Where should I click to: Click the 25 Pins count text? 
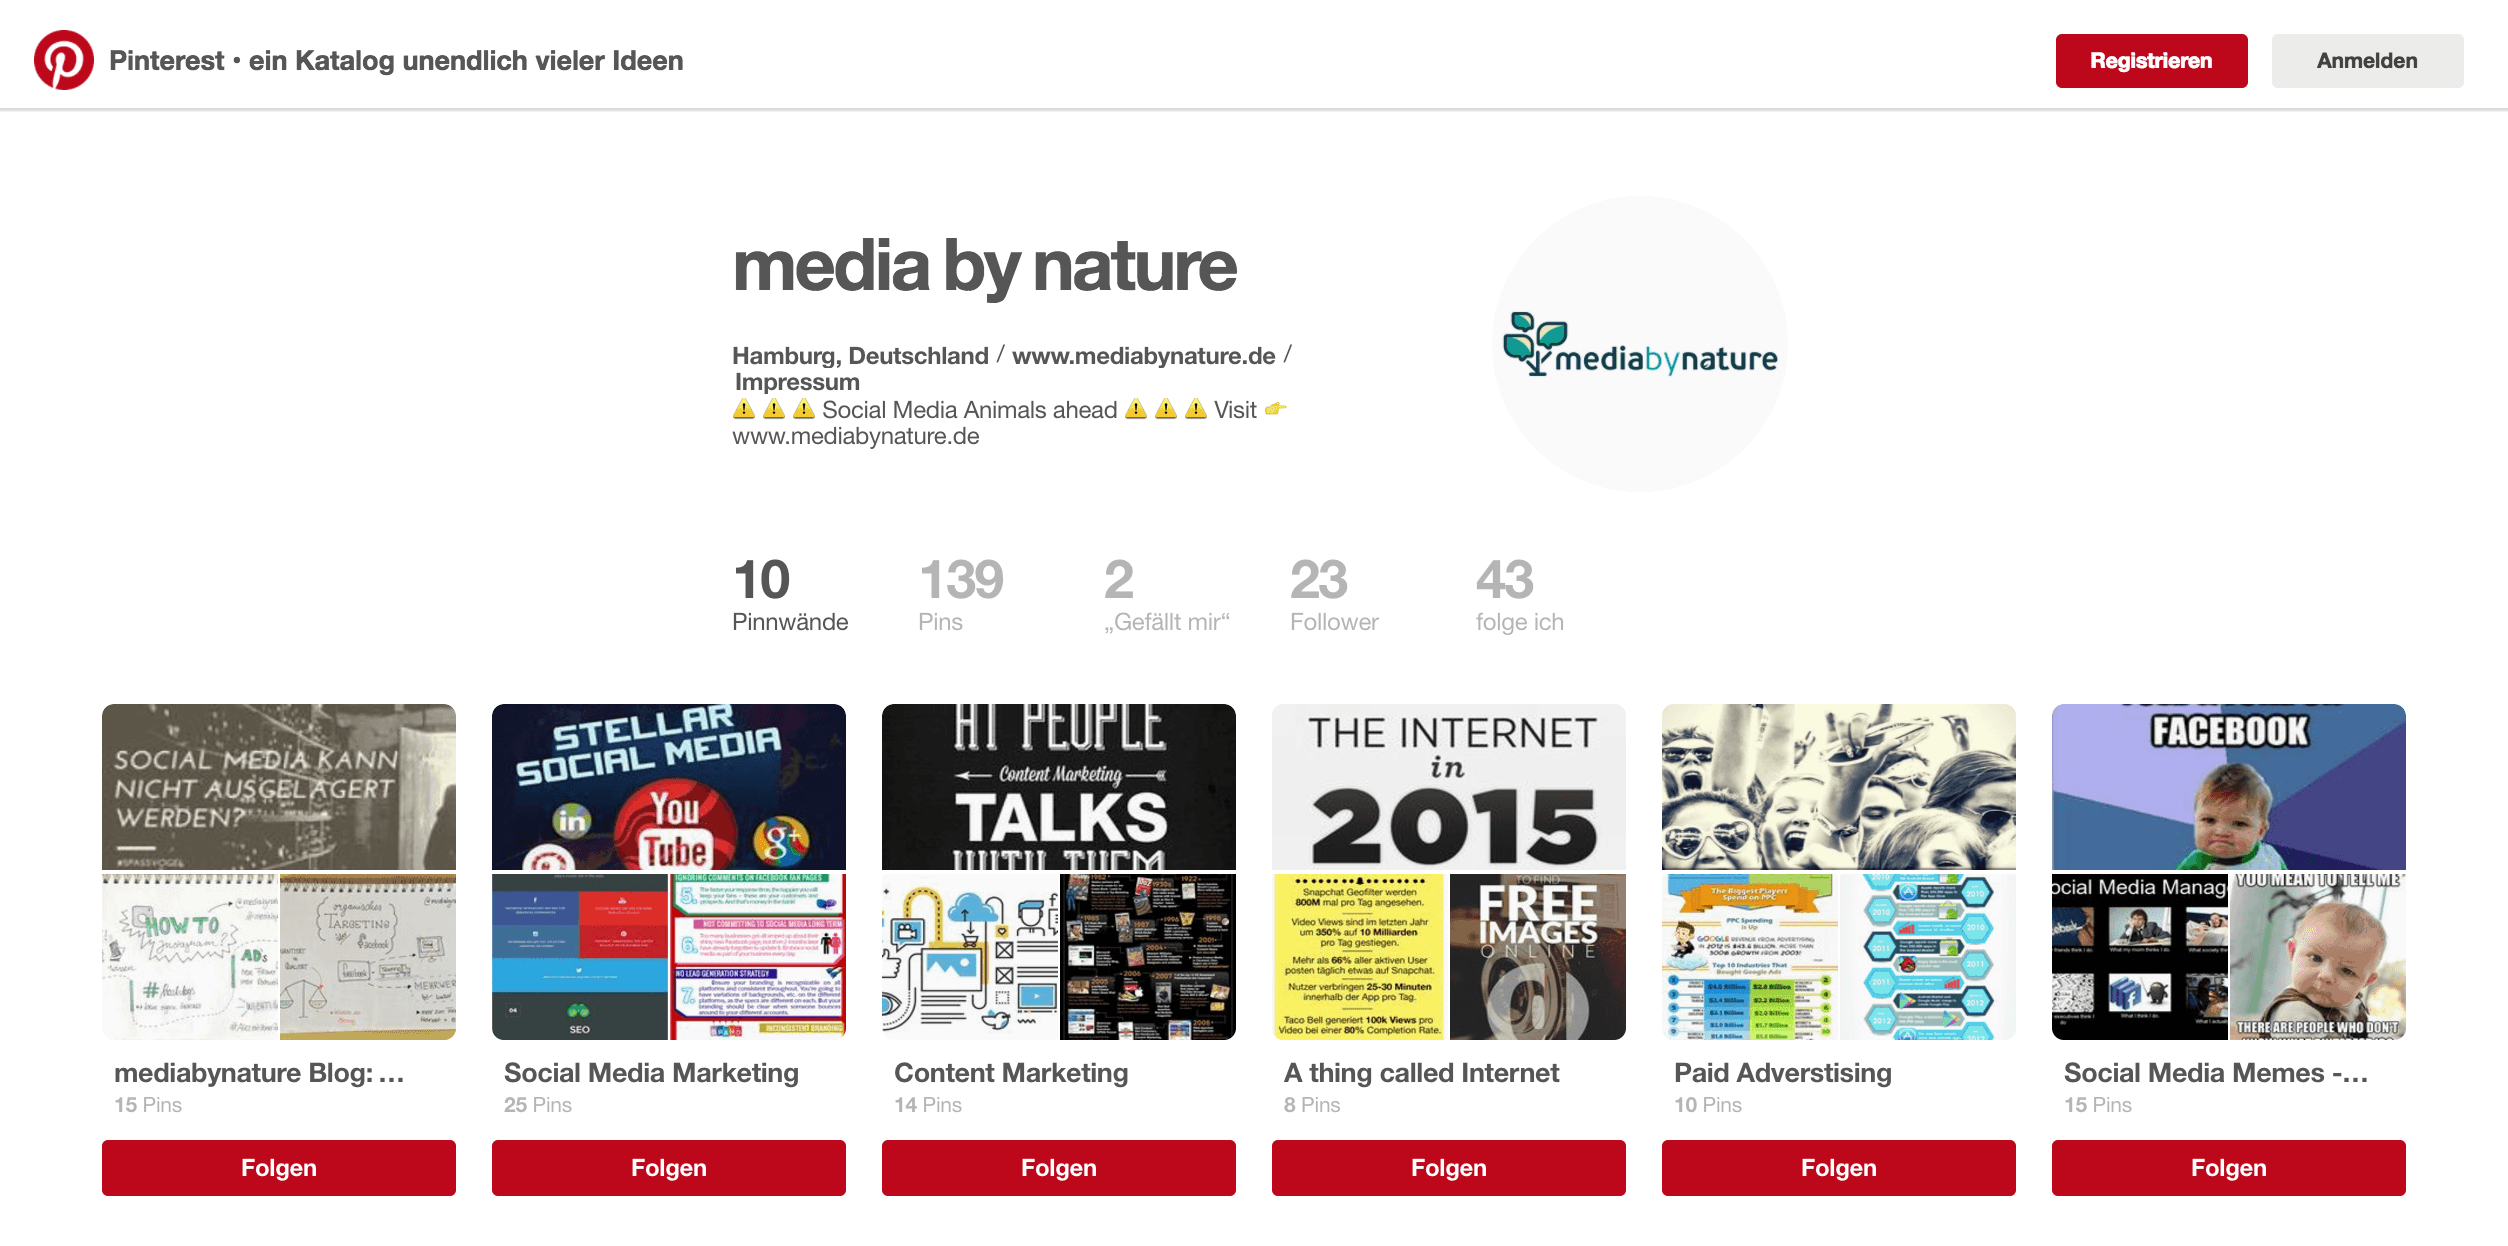538,1105
